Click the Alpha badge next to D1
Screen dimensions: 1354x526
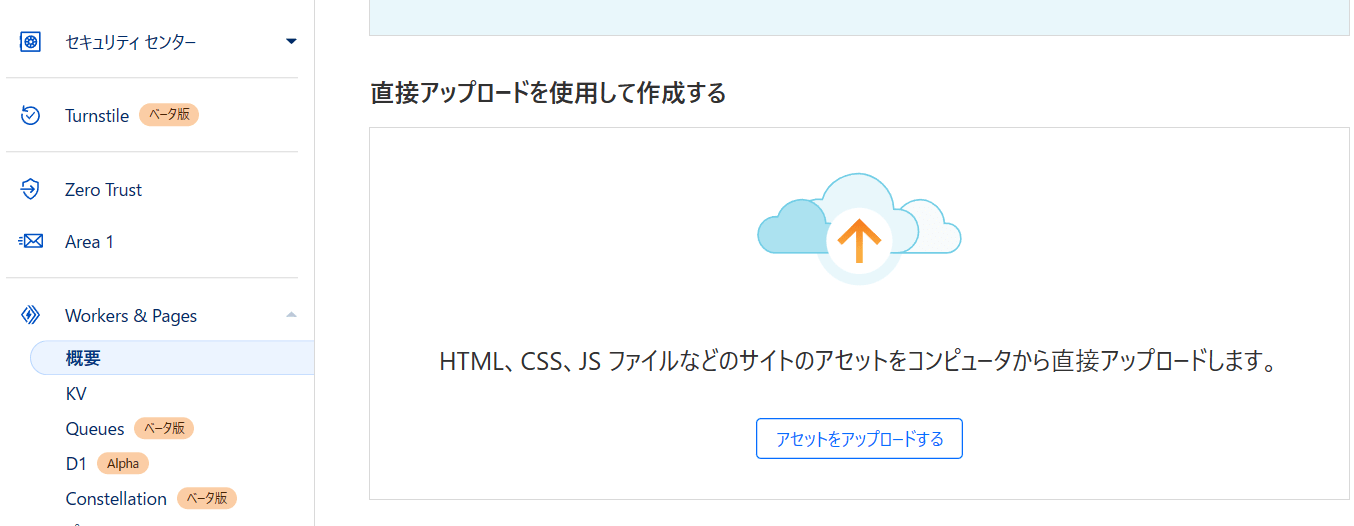coord(123,464)
